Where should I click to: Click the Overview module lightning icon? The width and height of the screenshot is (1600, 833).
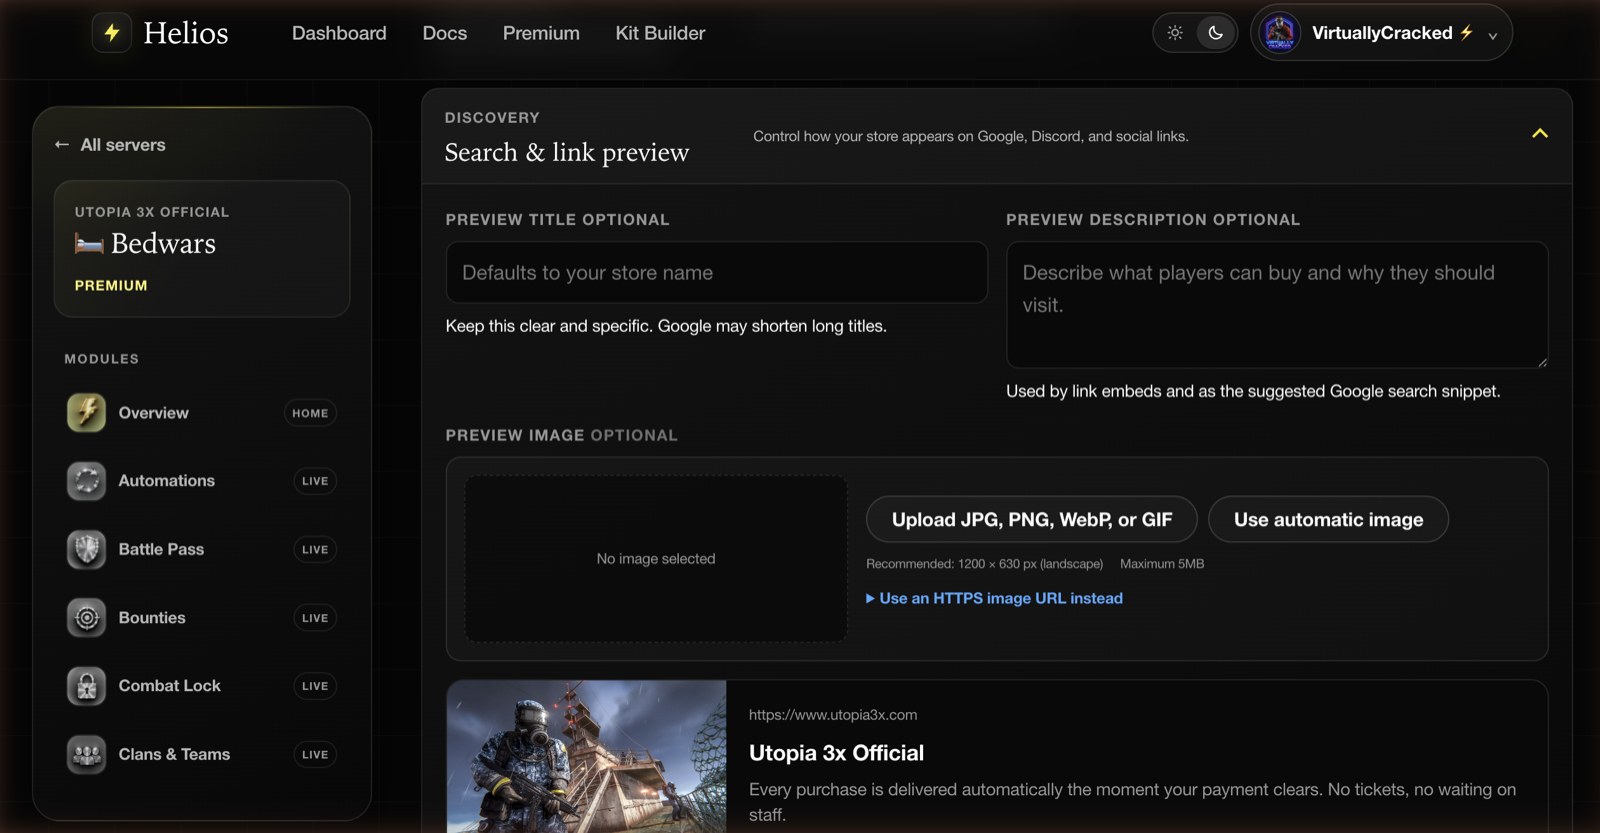tap(87, 412)
